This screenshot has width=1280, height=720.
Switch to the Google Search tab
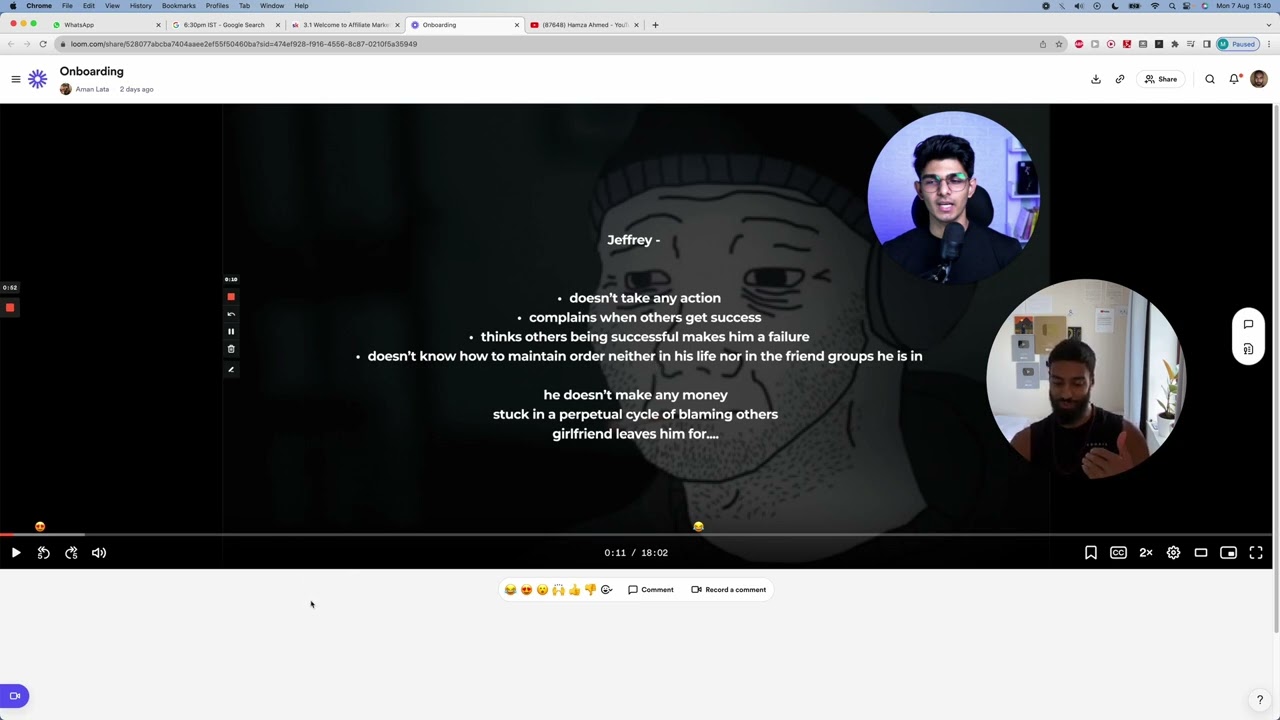(225, 25)
